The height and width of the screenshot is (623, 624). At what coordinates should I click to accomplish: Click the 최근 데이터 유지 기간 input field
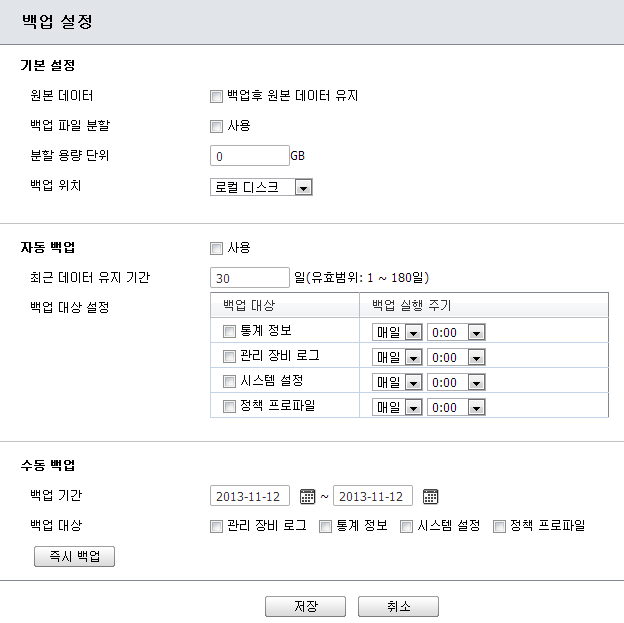[x=250, y=277]
